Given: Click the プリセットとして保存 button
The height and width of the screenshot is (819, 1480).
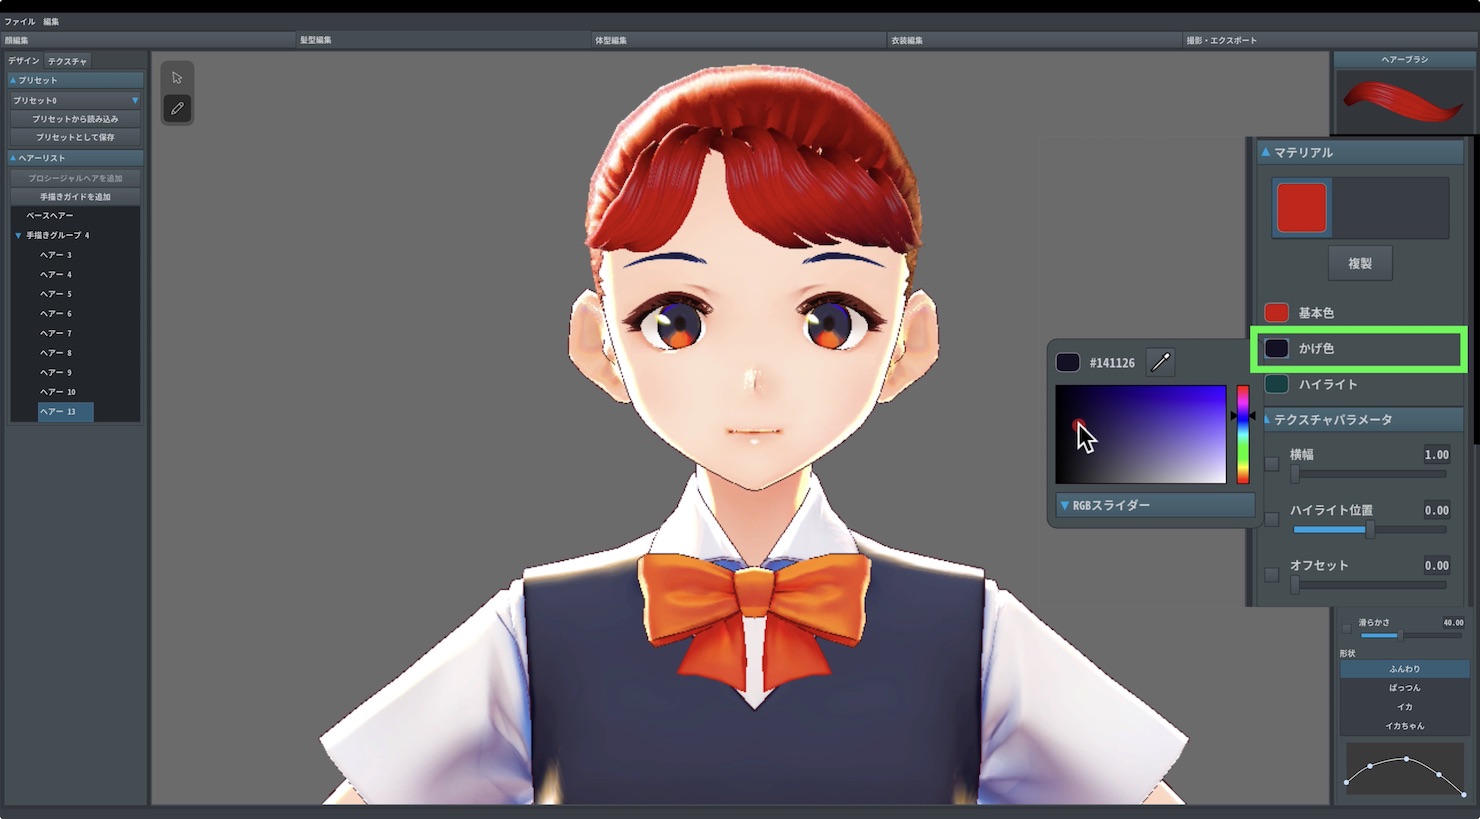Looking at the screenshot, I should tap(75, 137).
